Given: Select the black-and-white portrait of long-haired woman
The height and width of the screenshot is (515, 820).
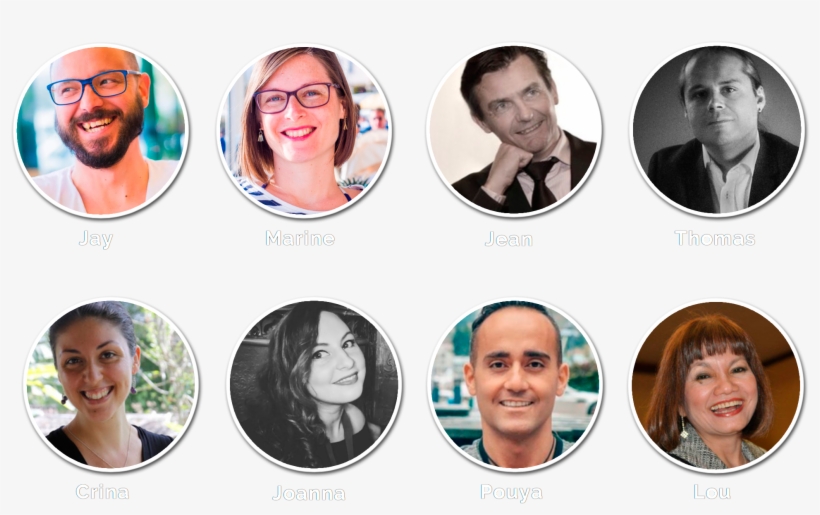Looking at the screenshot, I should click(x=314, y=385).
